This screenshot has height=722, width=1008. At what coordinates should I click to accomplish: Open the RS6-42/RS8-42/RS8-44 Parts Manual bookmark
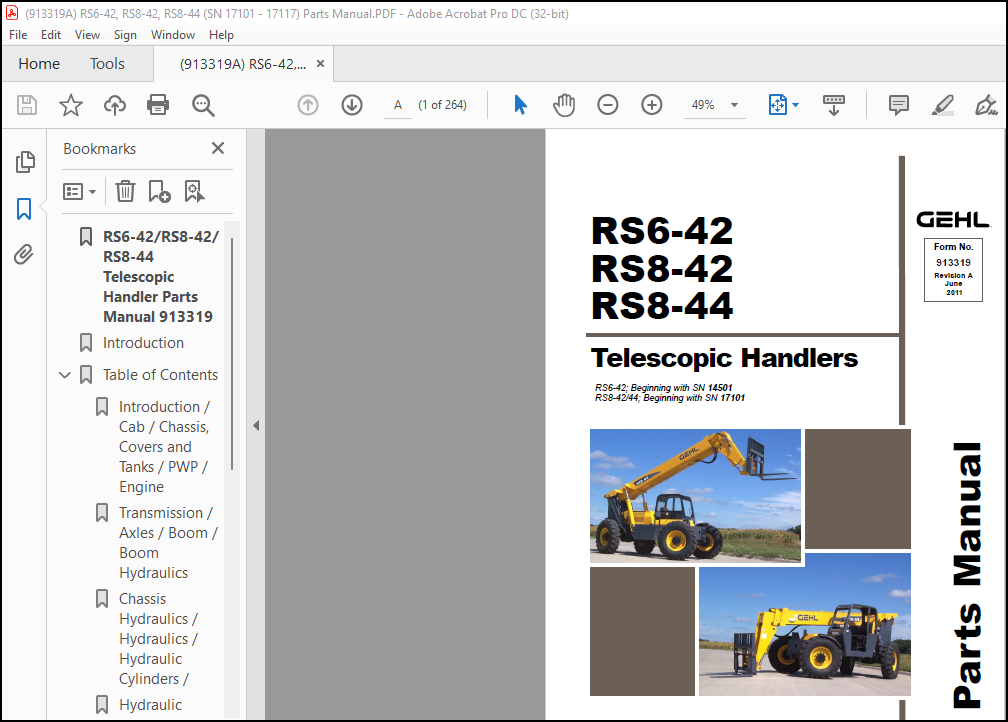[x=161, y=276]
